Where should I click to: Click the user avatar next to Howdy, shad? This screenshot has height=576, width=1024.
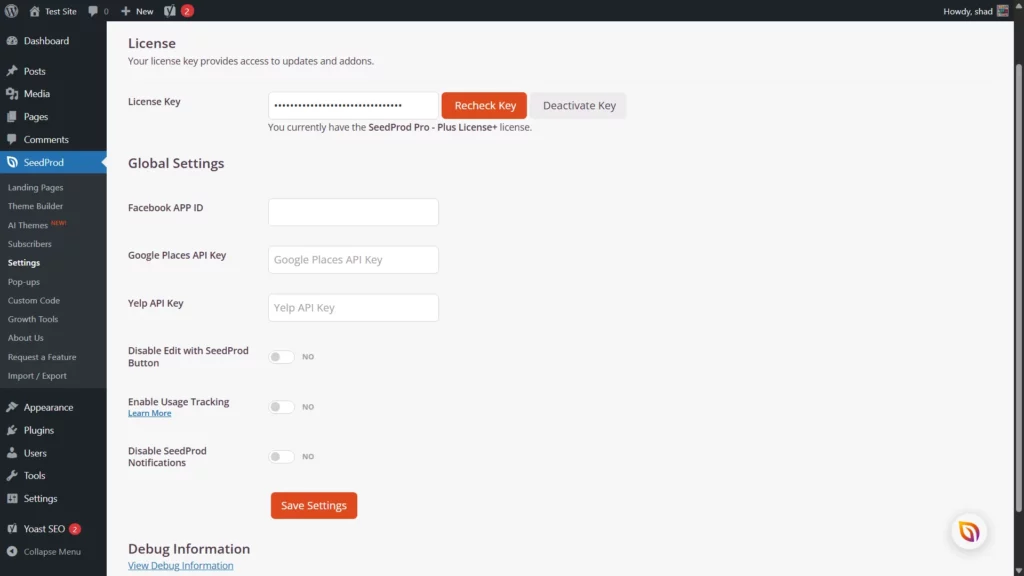tap(1002, 11)
